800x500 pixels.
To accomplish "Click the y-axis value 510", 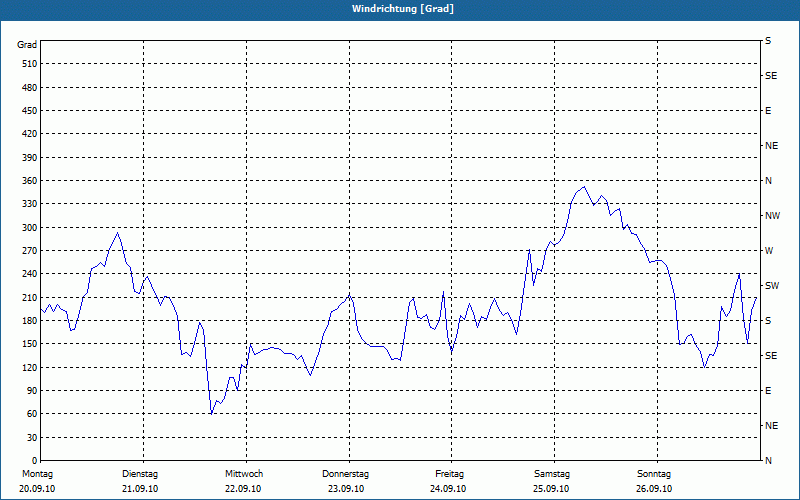I will click(x=30, y=64).
